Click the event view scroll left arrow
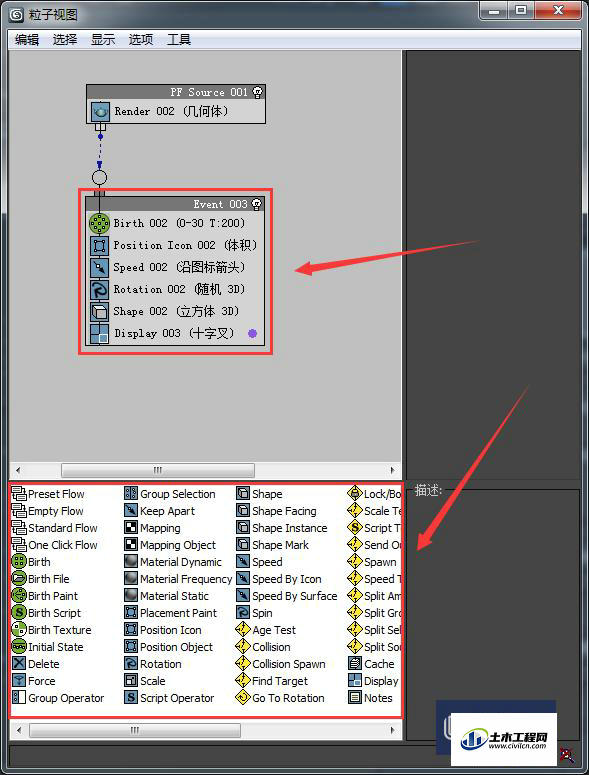 [x=19, y=470]
